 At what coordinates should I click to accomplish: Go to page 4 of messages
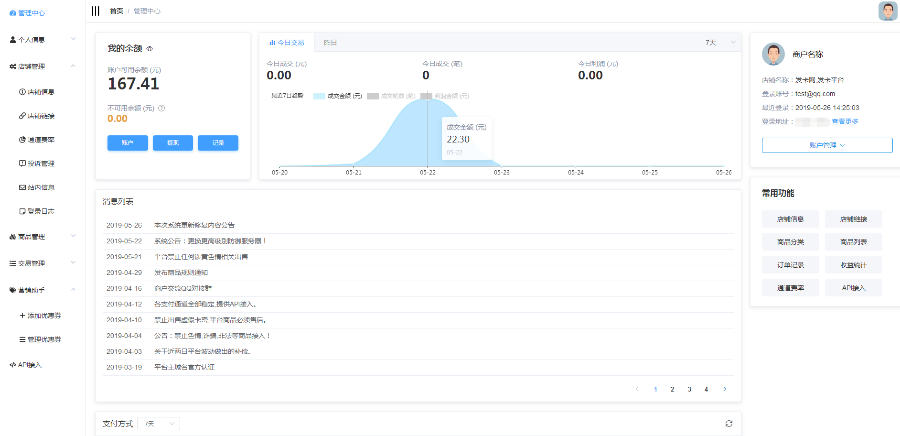[707, 389]
